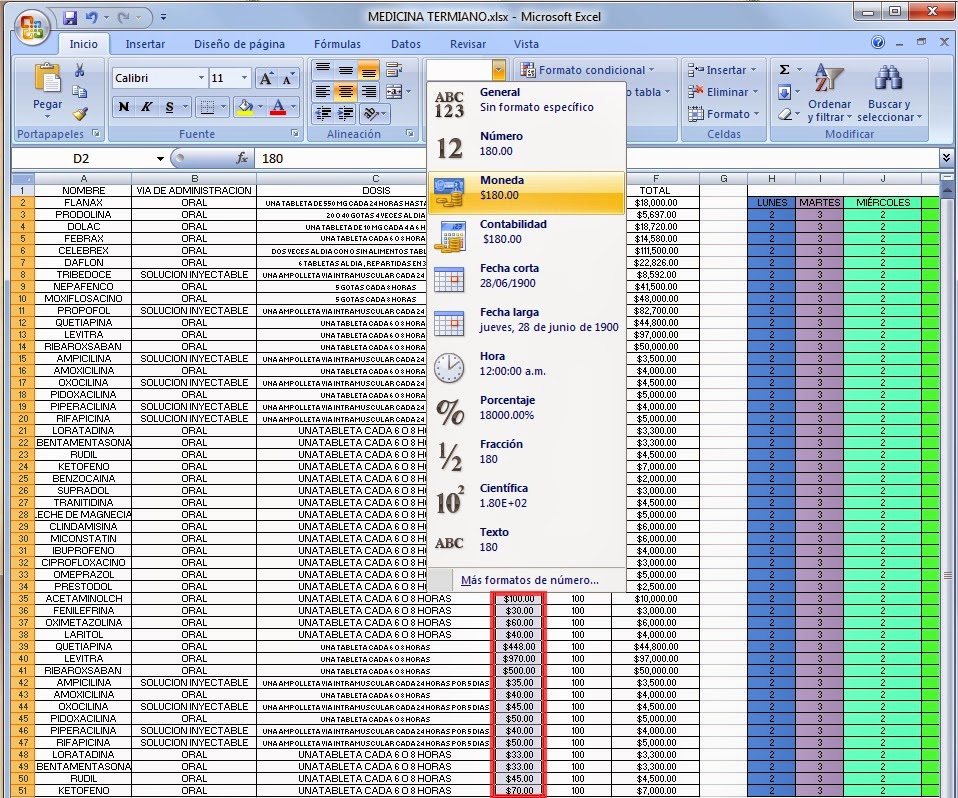The height and width of the screenshot is (798, 958).
Task: Click the Autosuma sigma icon
Action: (786, 69)
